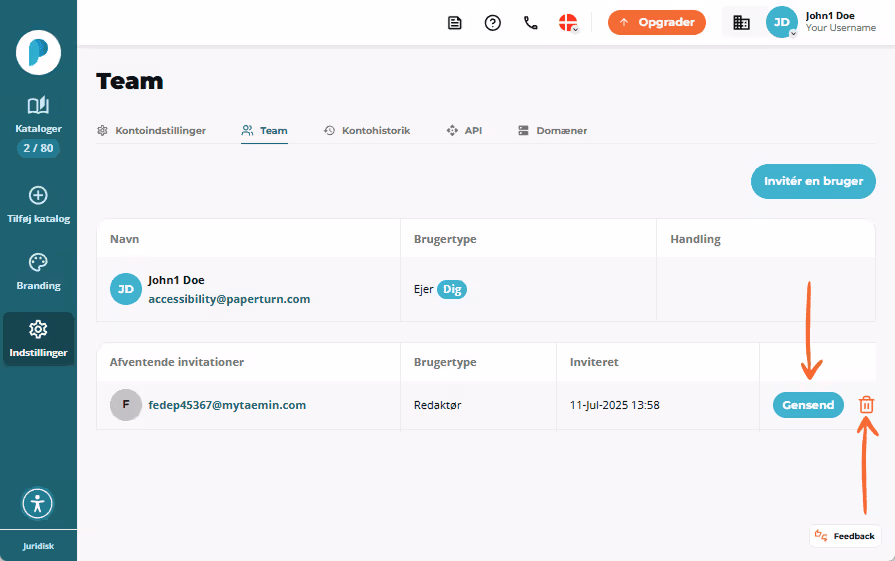Open Indstillinger gear in the sidebar
This screenshot has width=895, height=561.
(38, 339)
